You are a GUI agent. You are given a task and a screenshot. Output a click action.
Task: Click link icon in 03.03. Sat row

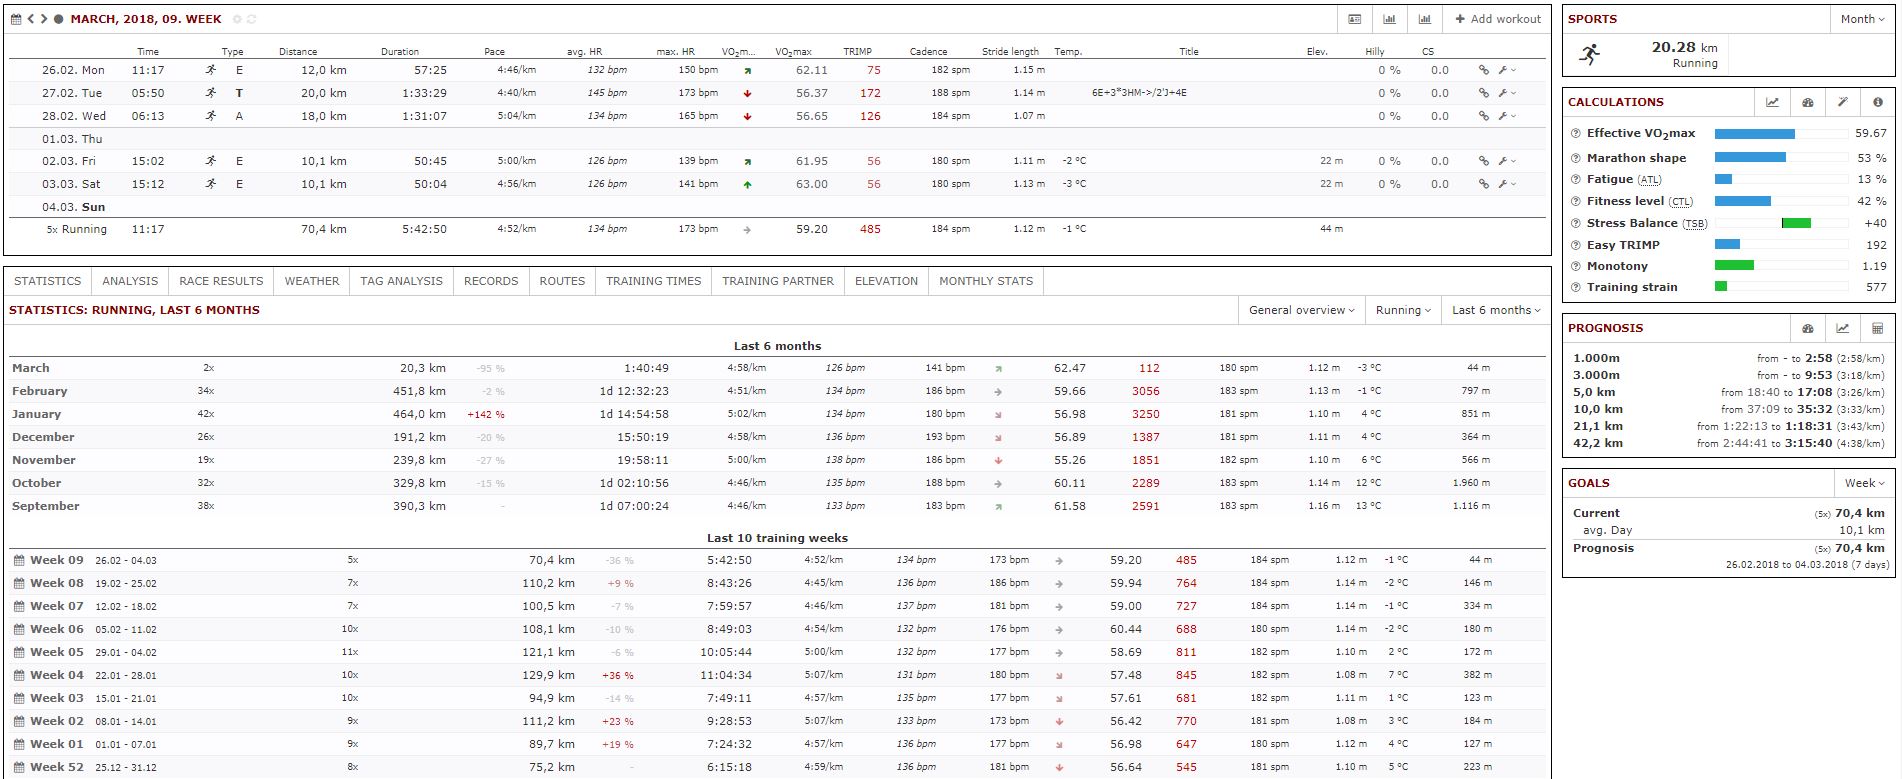tap(1484, 184)
